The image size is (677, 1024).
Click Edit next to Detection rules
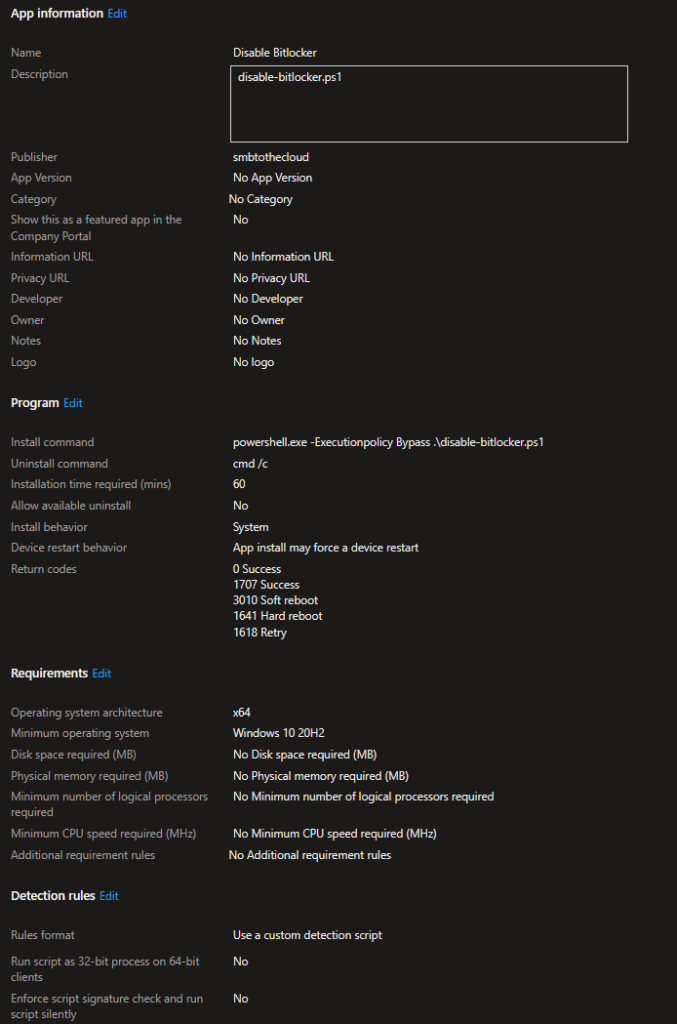(x=109, y=896)
